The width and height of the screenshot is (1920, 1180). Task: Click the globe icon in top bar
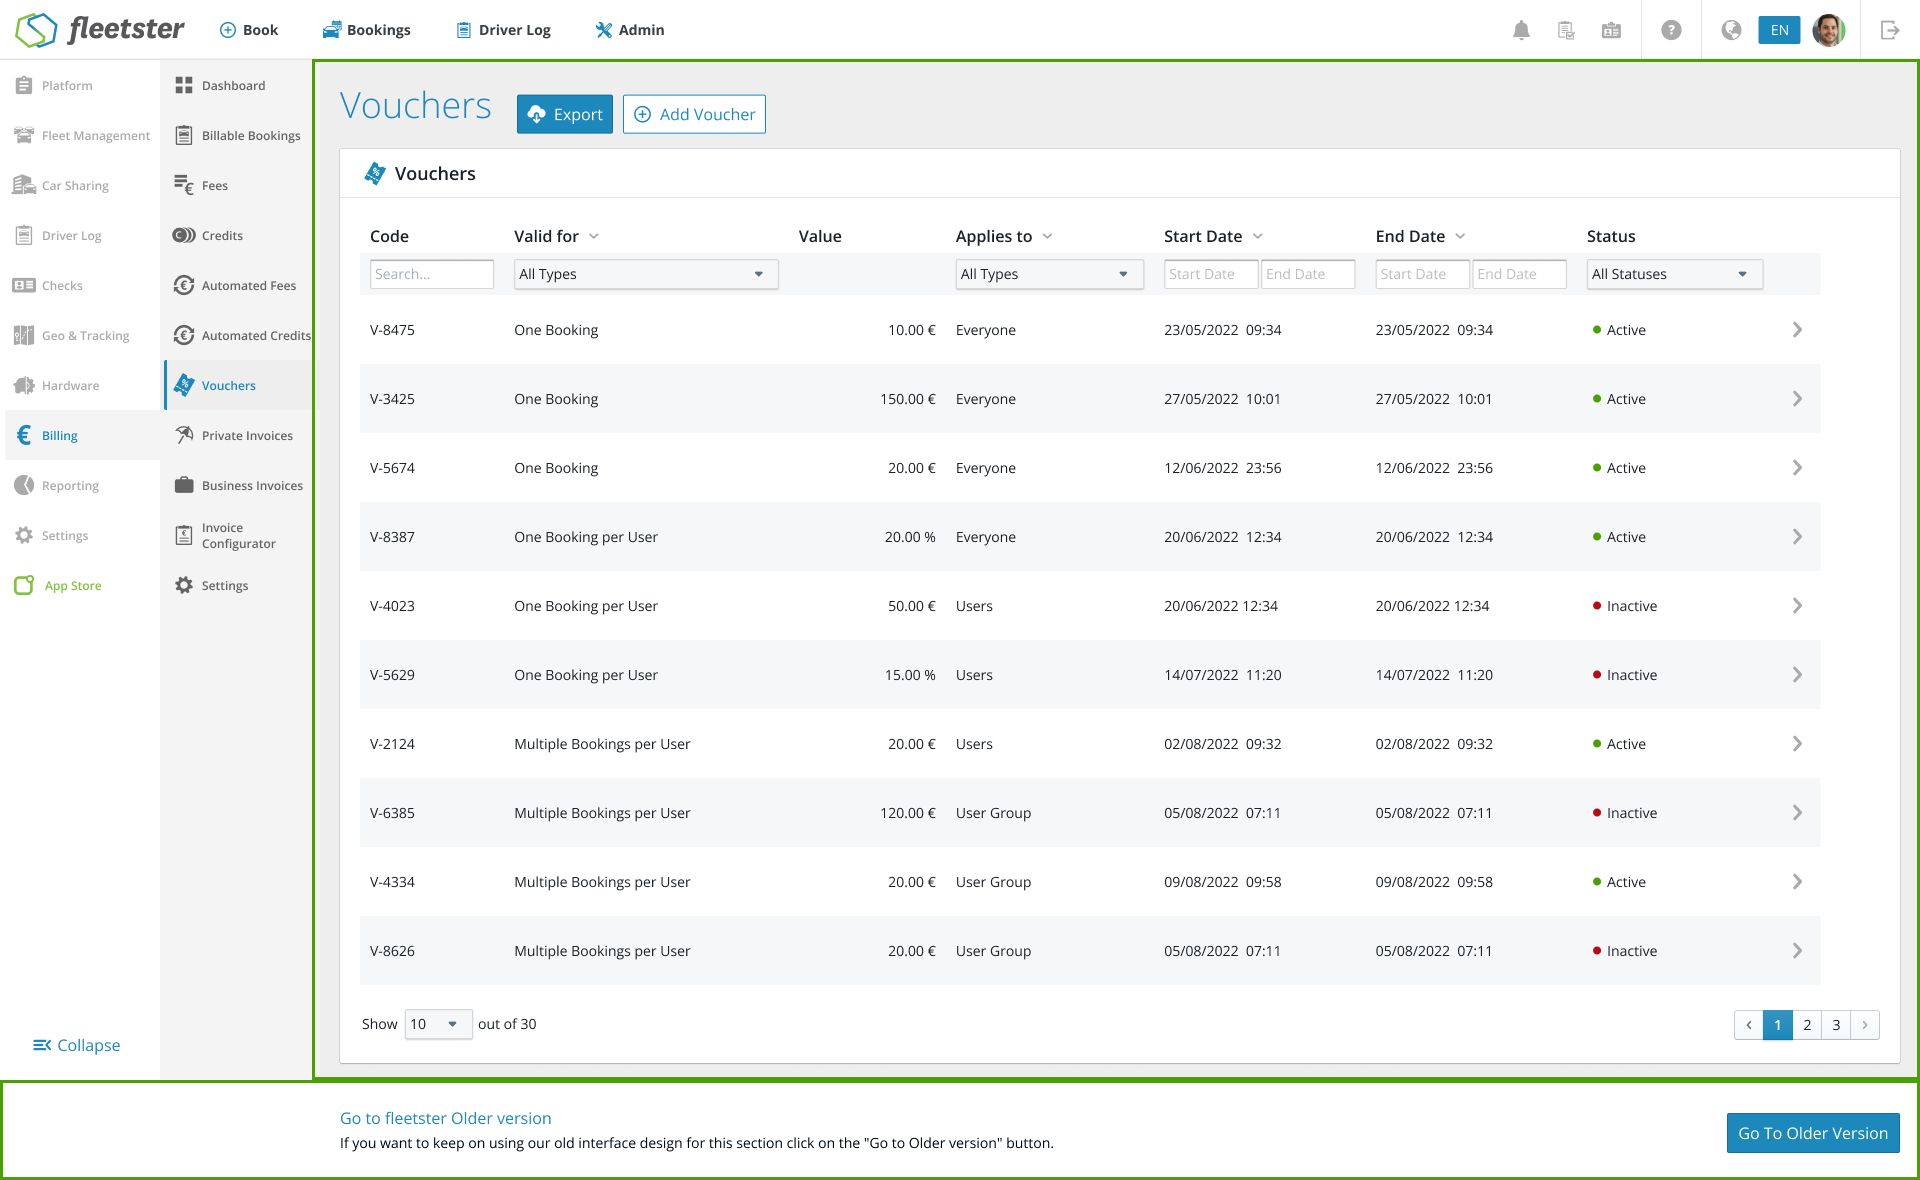[1731, 30]
